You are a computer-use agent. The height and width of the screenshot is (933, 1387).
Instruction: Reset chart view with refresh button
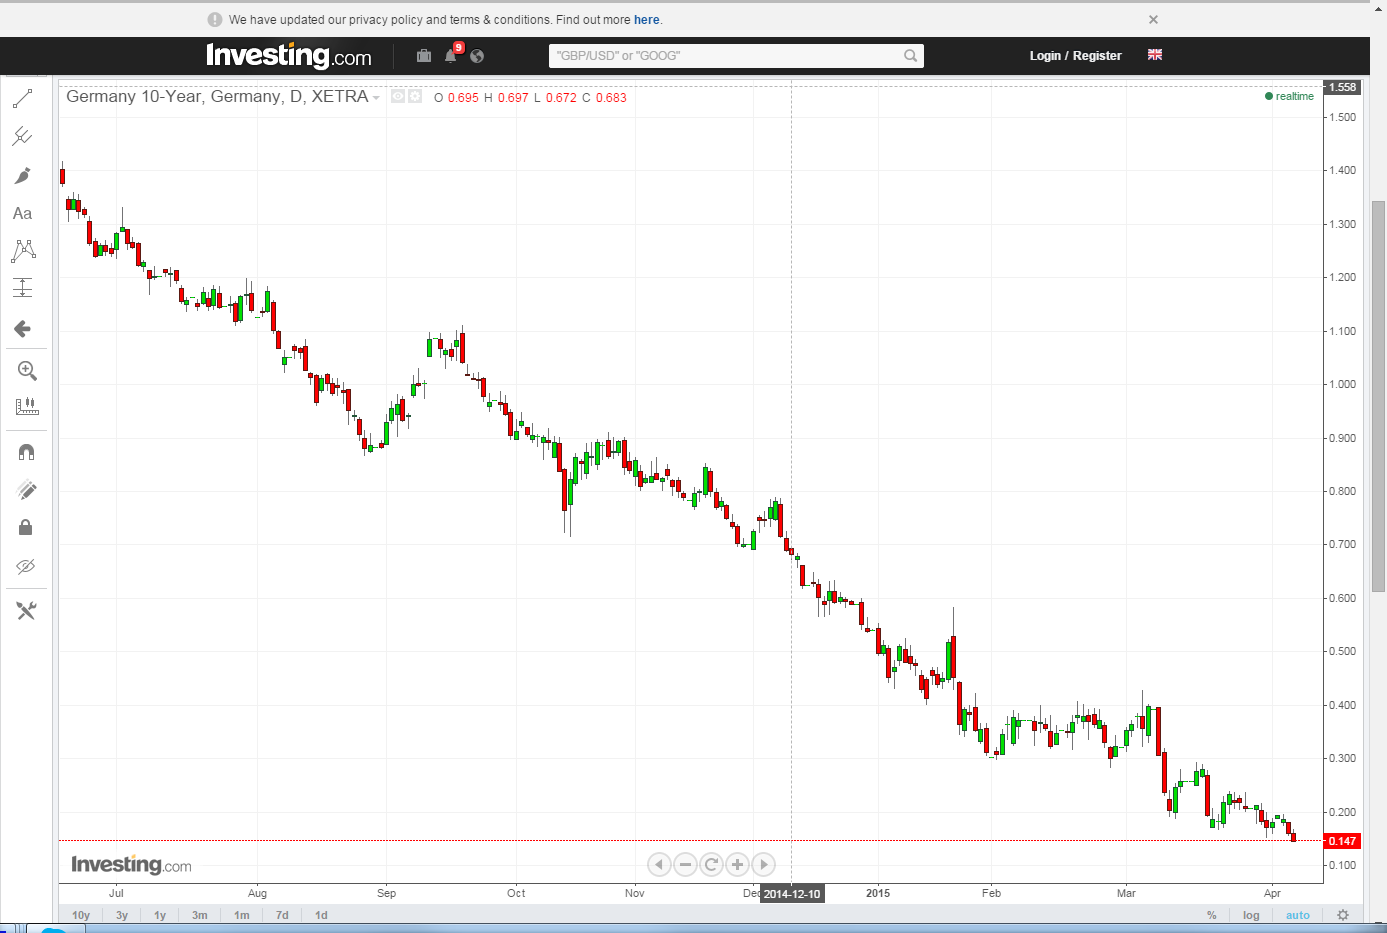(711, 865)
